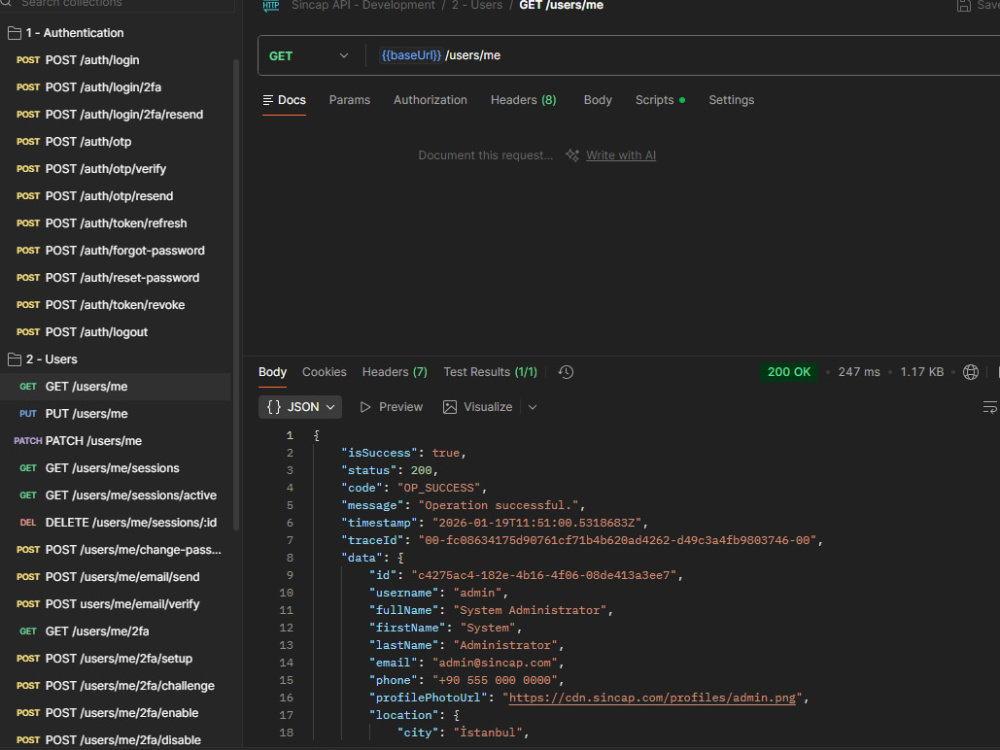Select the response Body tab
Image resolution: width=1000 pixels, height=750 pixels.
[272, 372]
